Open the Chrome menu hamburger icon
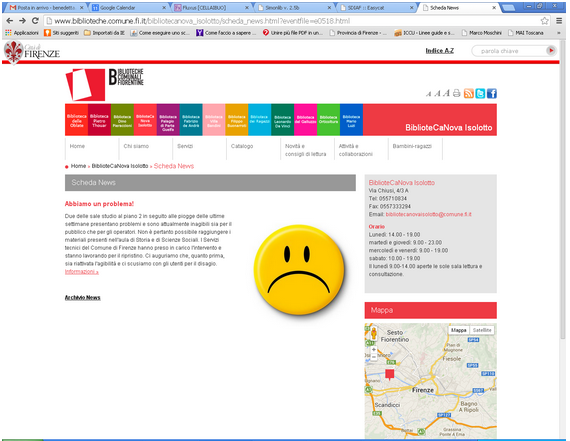The image size is (570, 441). point(559,21)
